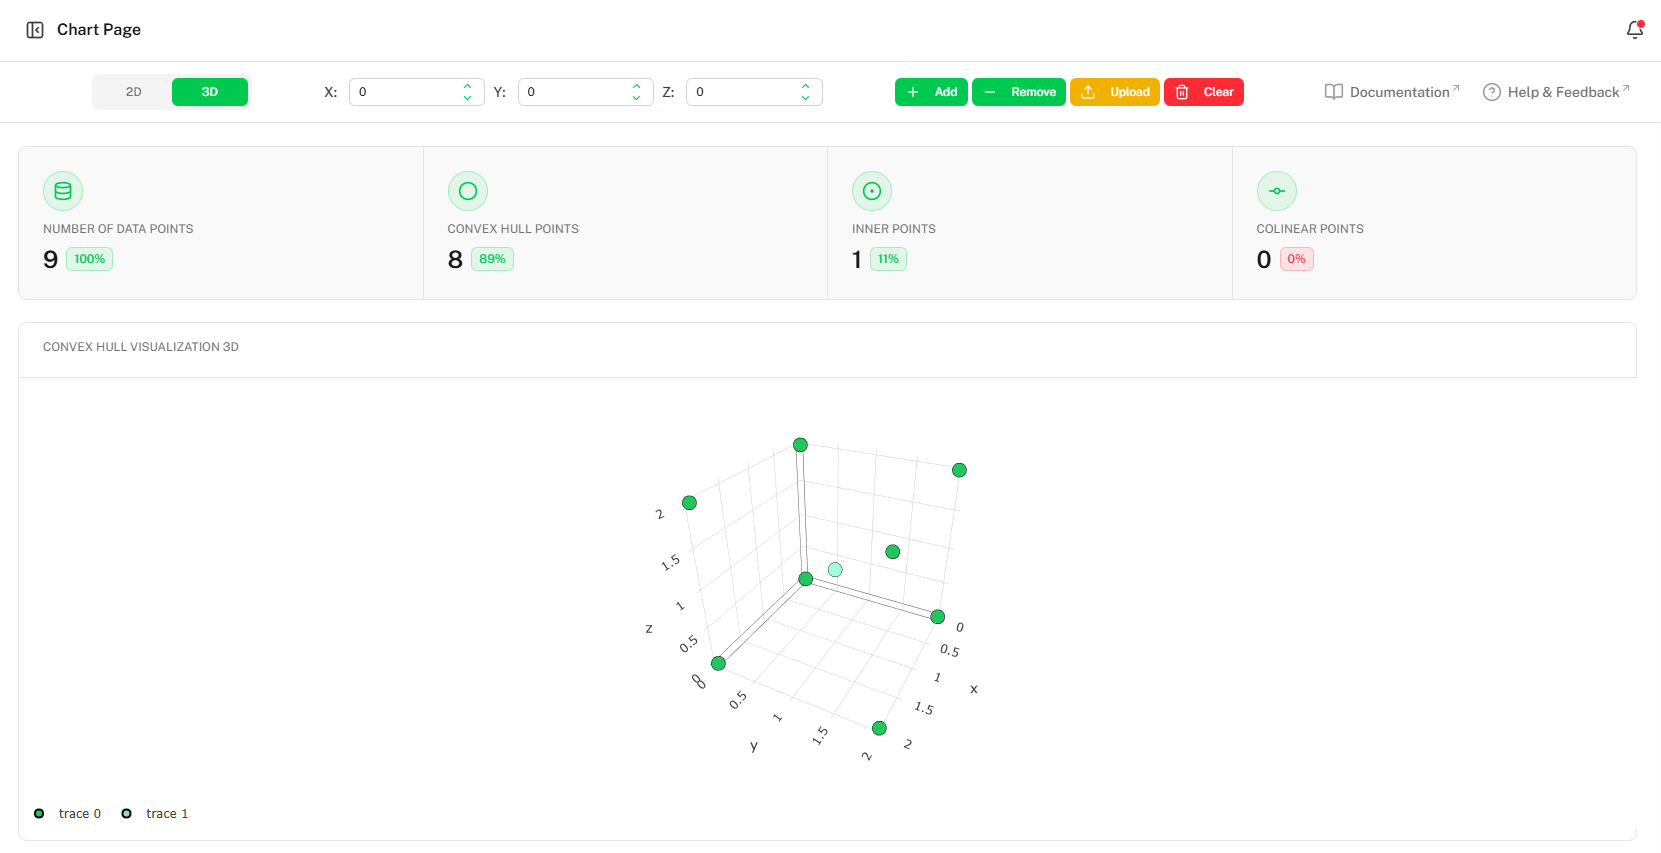Click the colinear points node icon
The width and height of the screenshot is (1661, 853).
[x=1277, y=191]
